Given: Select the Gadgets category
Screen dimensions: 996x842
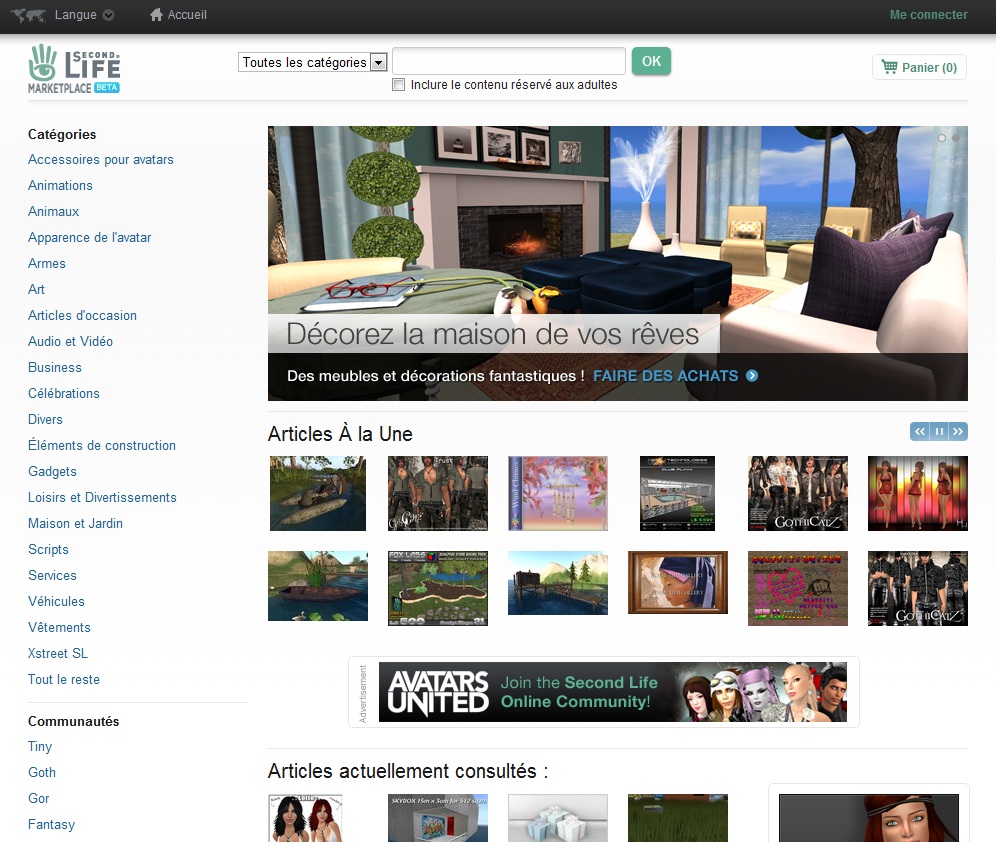Looking at the screenshot, I should 52,472.
